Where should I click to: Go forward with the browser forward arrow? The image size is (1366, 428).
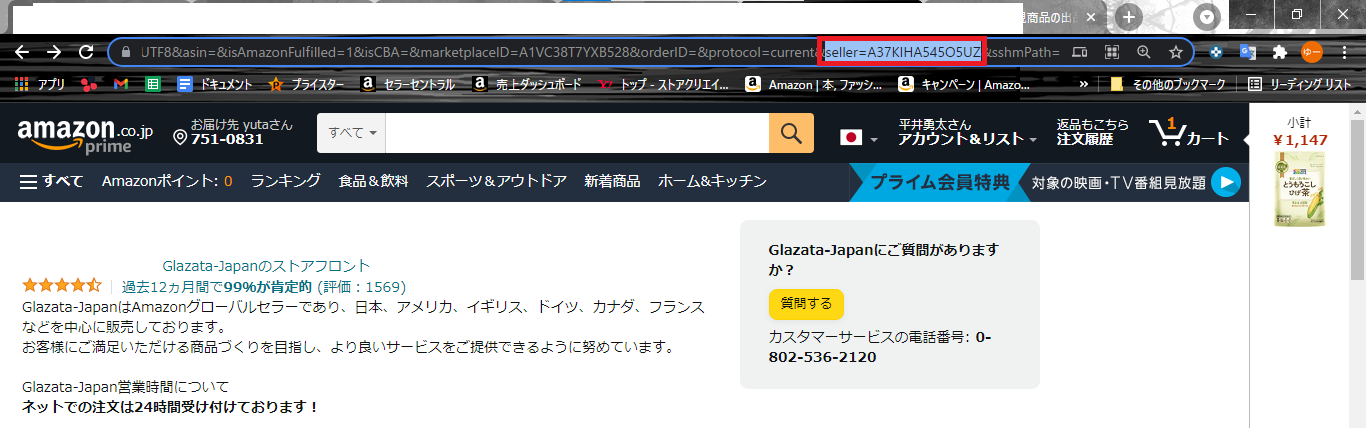[54, 52]
